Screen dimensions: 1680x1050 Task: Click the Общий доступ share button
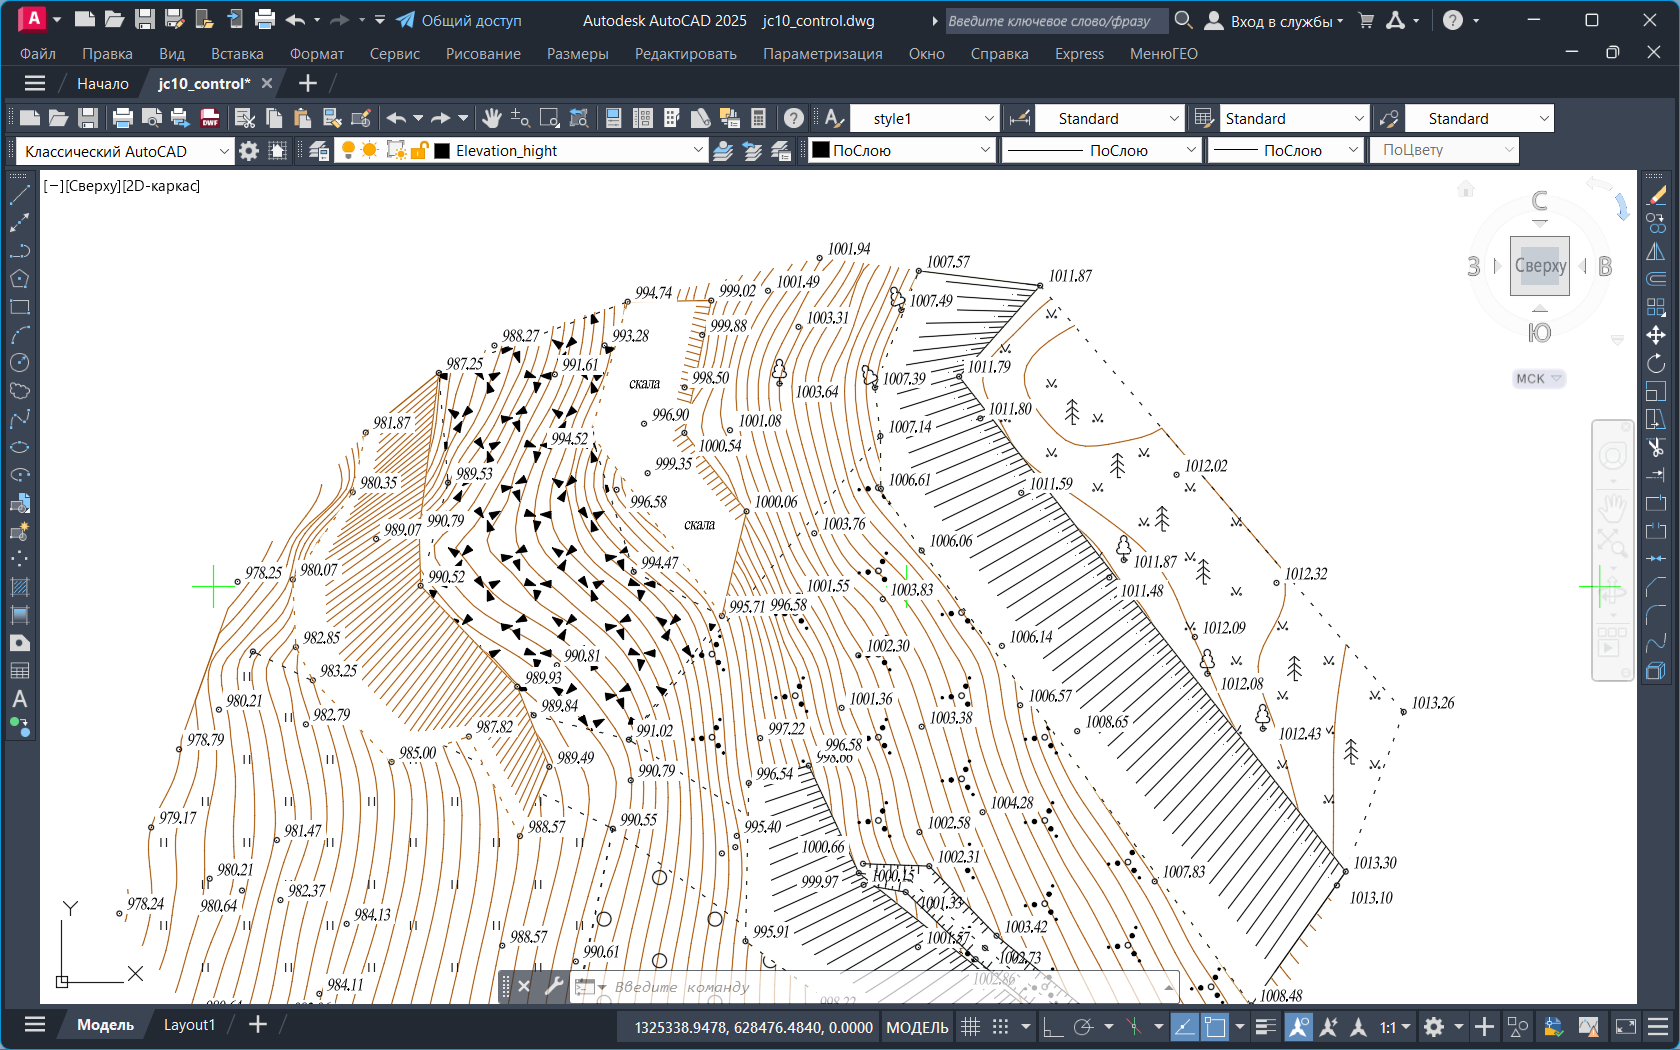[x=459, y=21]
